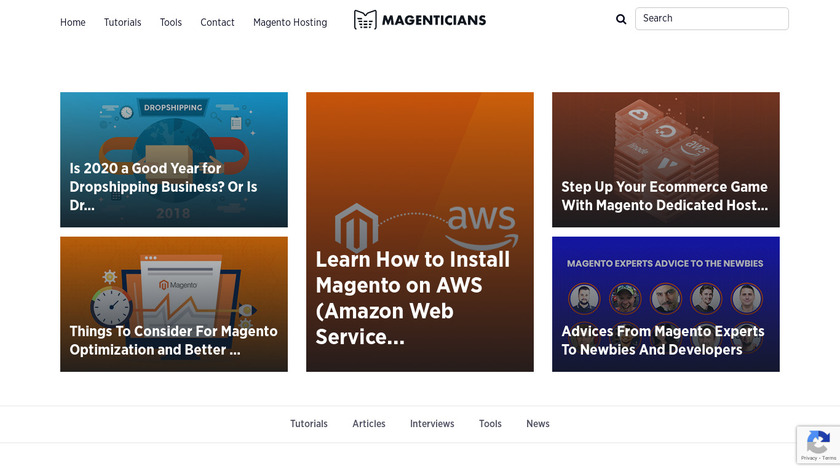The image size is (840, 472).
Task: Click the reCAPTCHA badge icon
Action: tap(818, 441)
